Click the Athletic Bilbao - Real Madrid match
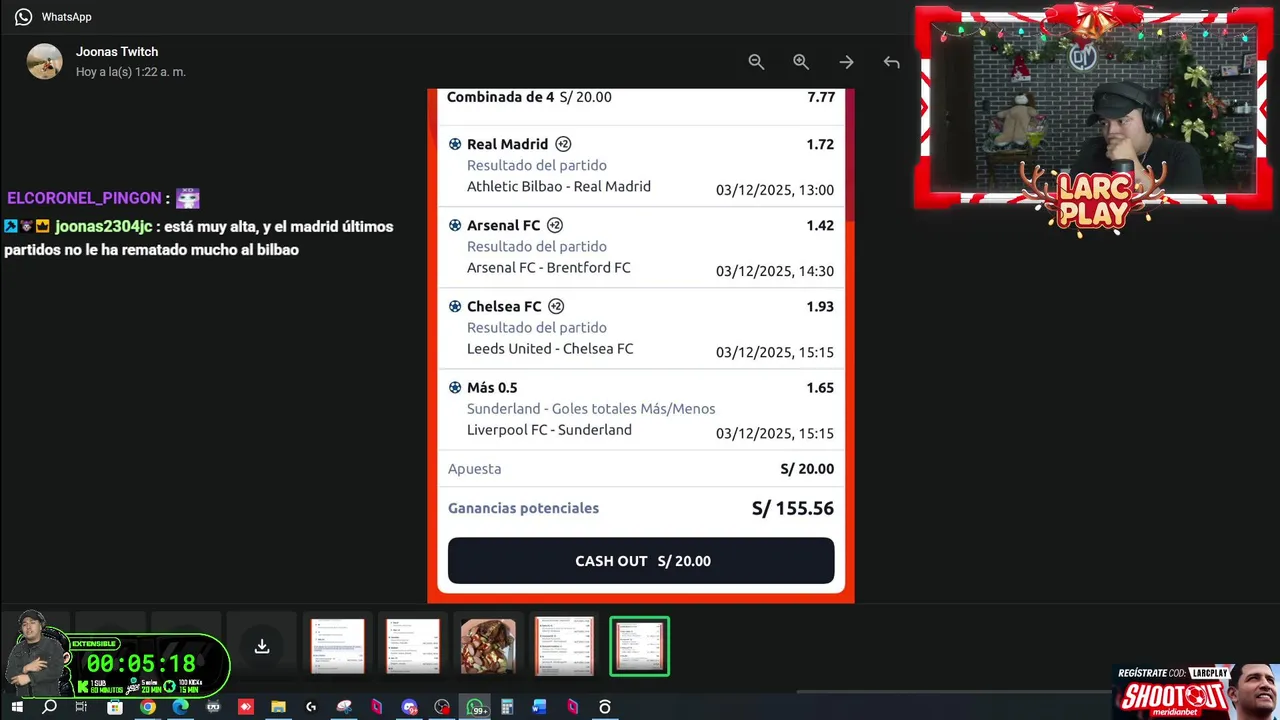This screenshot has height=720, width=1280. tap(559, 186)
